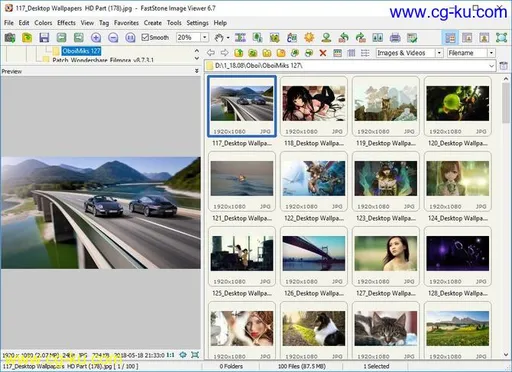The image size is (512, 372).
Task: Open Adjust Lighting sun icon
Action: pyautogui.click(x=309, y=37)
